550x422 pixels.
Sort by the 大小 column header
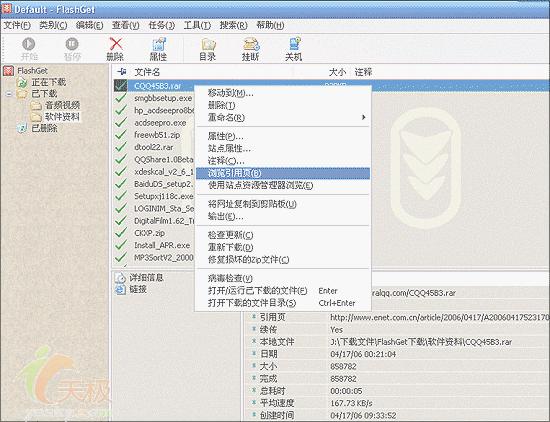337,72
